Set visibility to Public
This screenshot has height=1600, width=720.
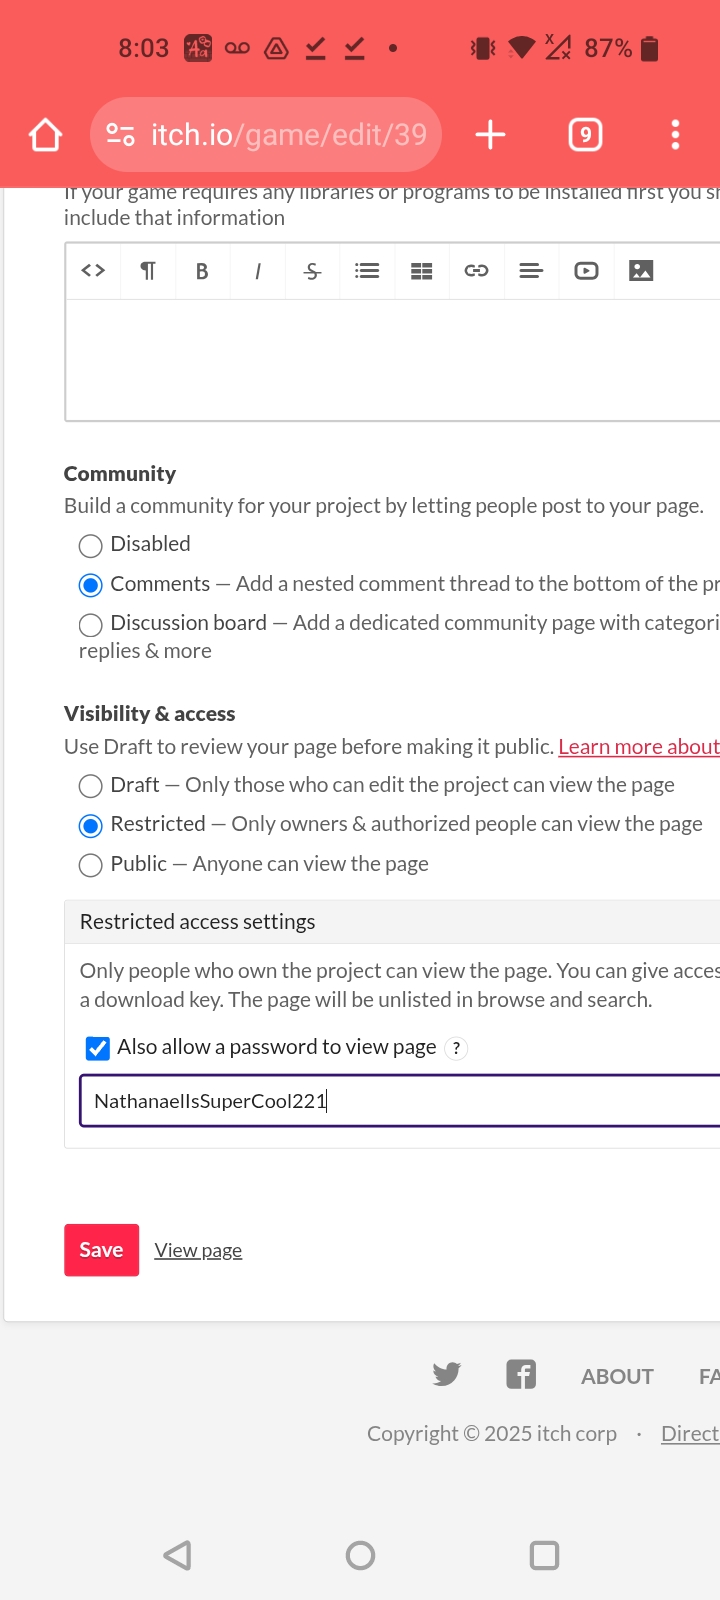pyautogui.click(x=91, y=865)
